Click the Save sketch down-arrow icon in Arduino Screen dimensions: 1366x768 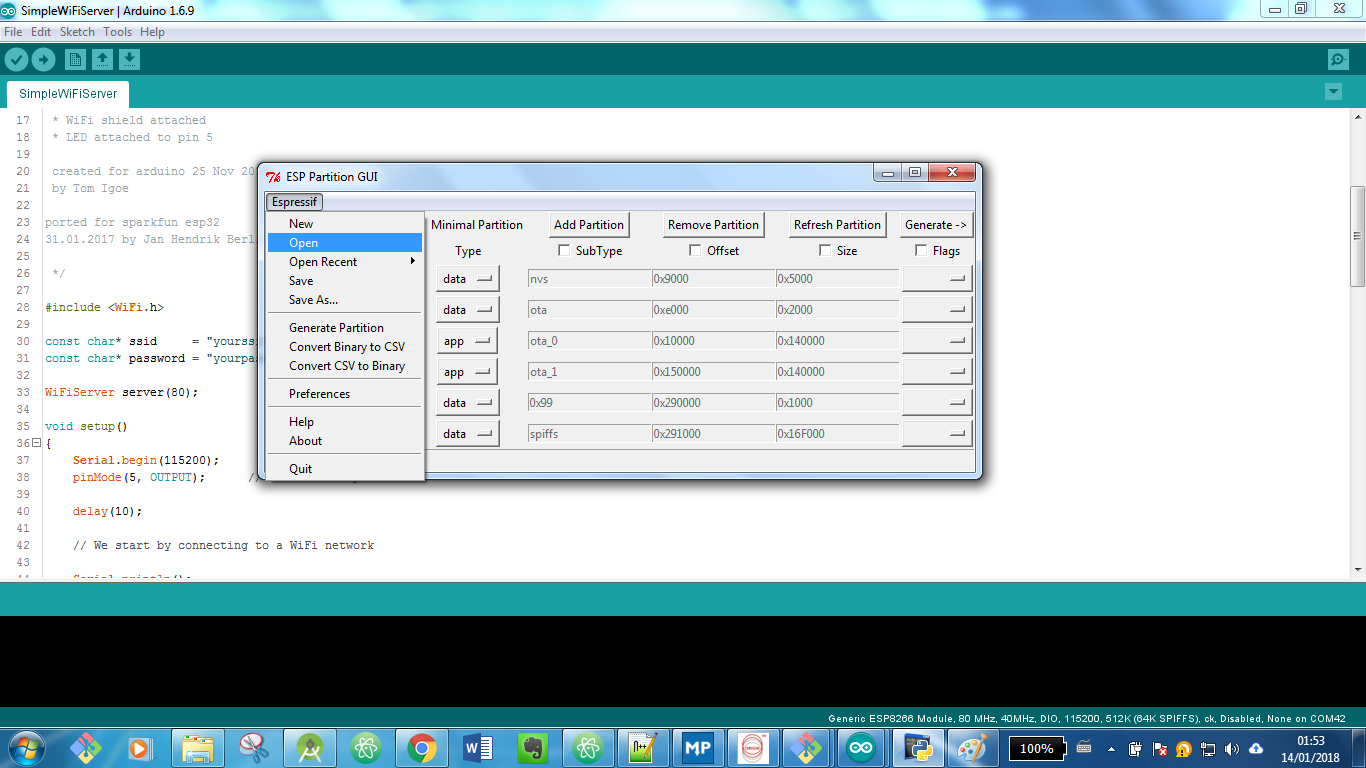pos(130,59)
